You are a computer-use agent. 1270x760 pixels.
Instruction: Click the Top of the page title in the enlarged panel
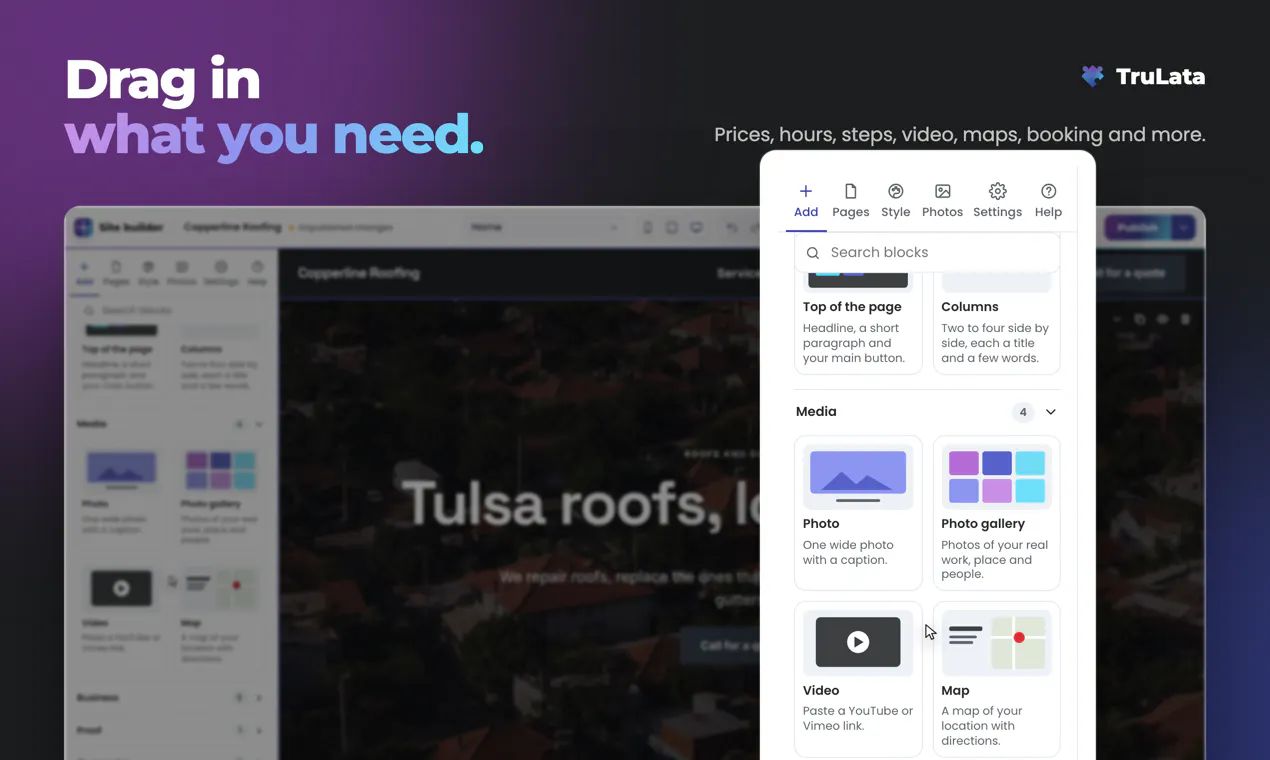(852, 307)
